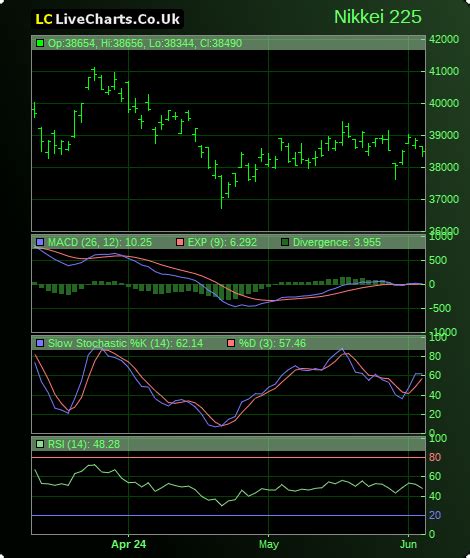Click the 40000 price axis label
Screen dimensions: 470x558
444,103
